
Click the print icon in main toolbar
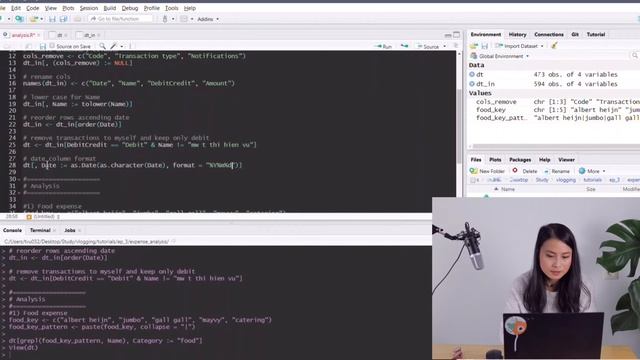(77, 19)
